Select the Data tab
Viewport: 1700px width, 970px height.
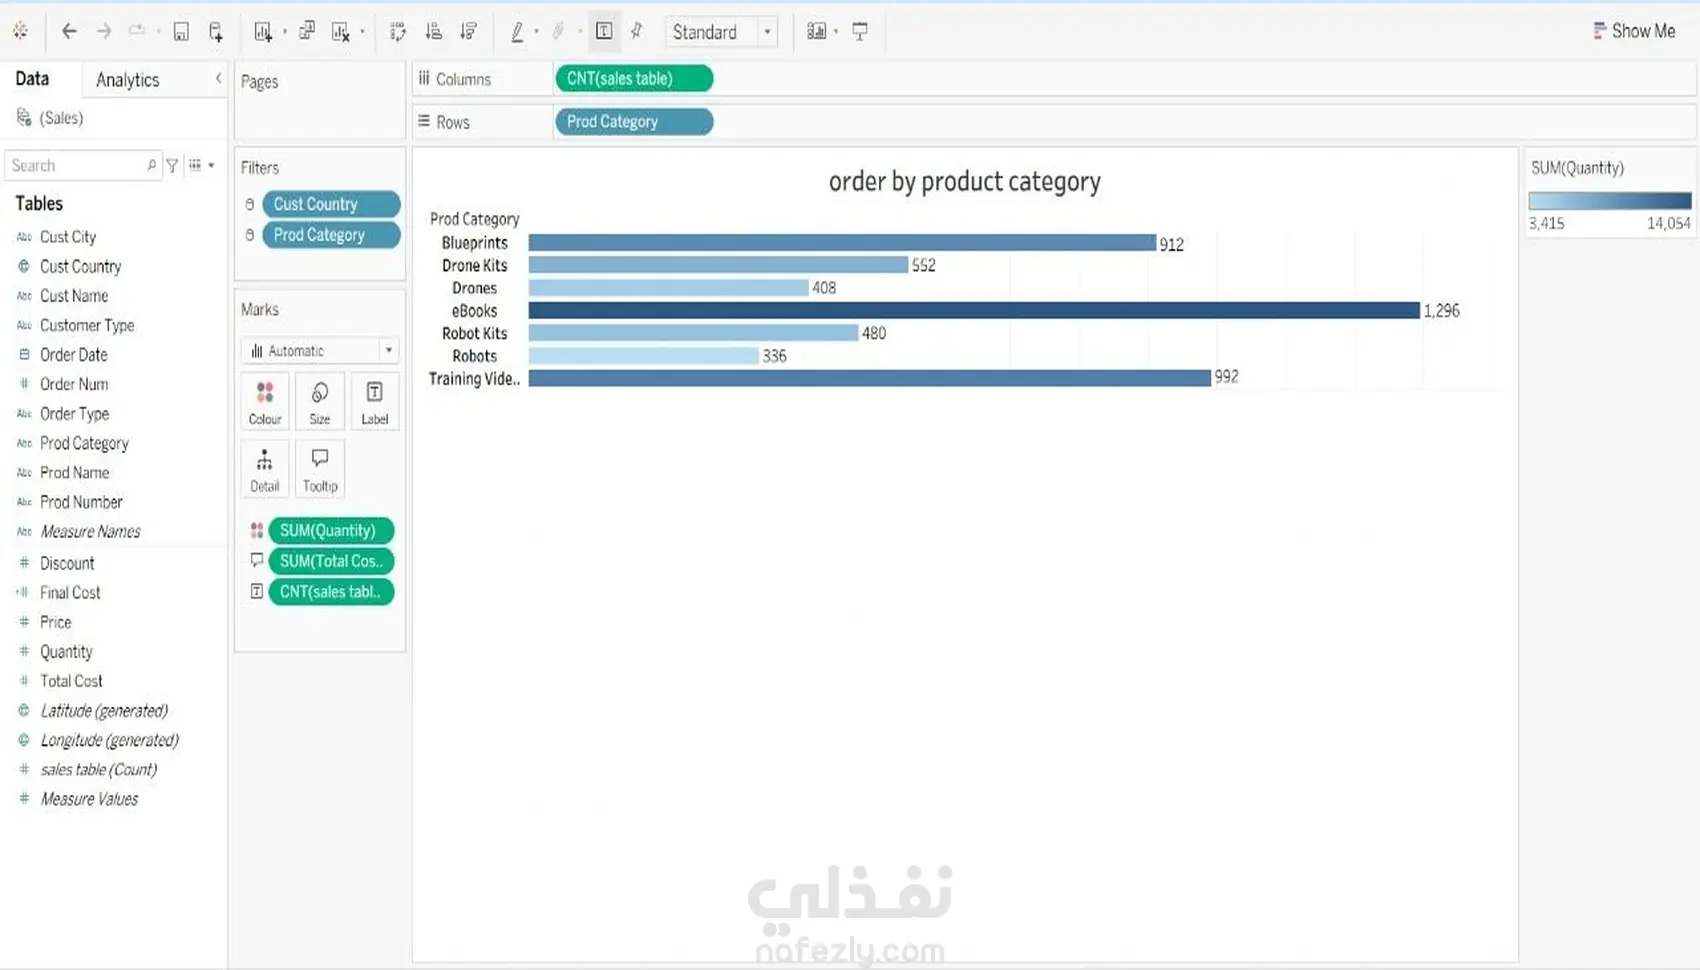[x=32, y=79]
